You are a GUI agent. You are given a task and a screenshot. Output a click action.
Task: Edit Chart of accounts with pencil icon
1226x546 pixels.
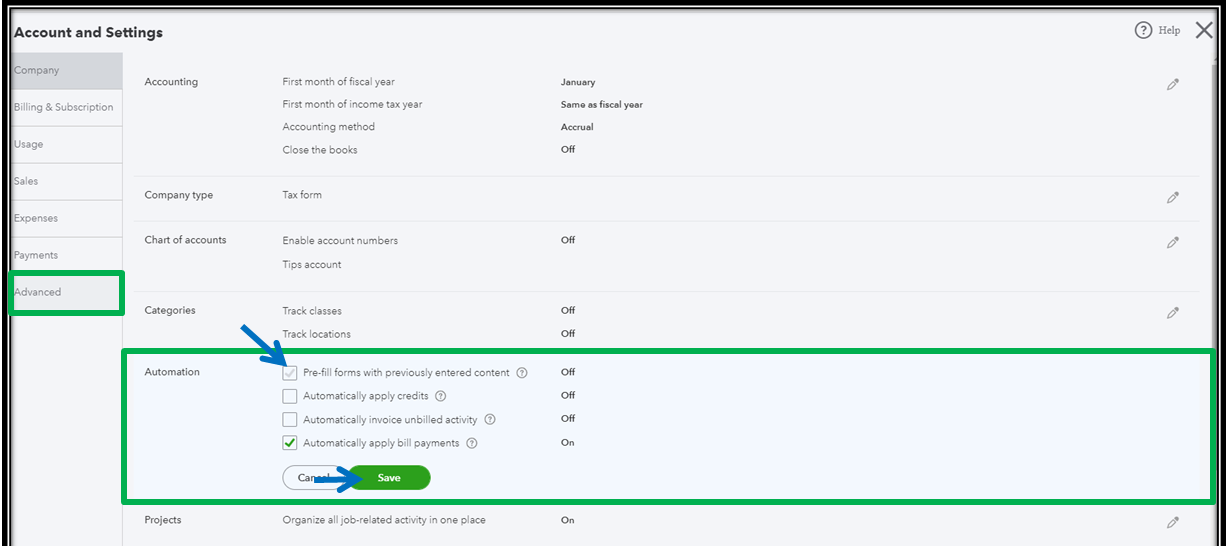1173,242
